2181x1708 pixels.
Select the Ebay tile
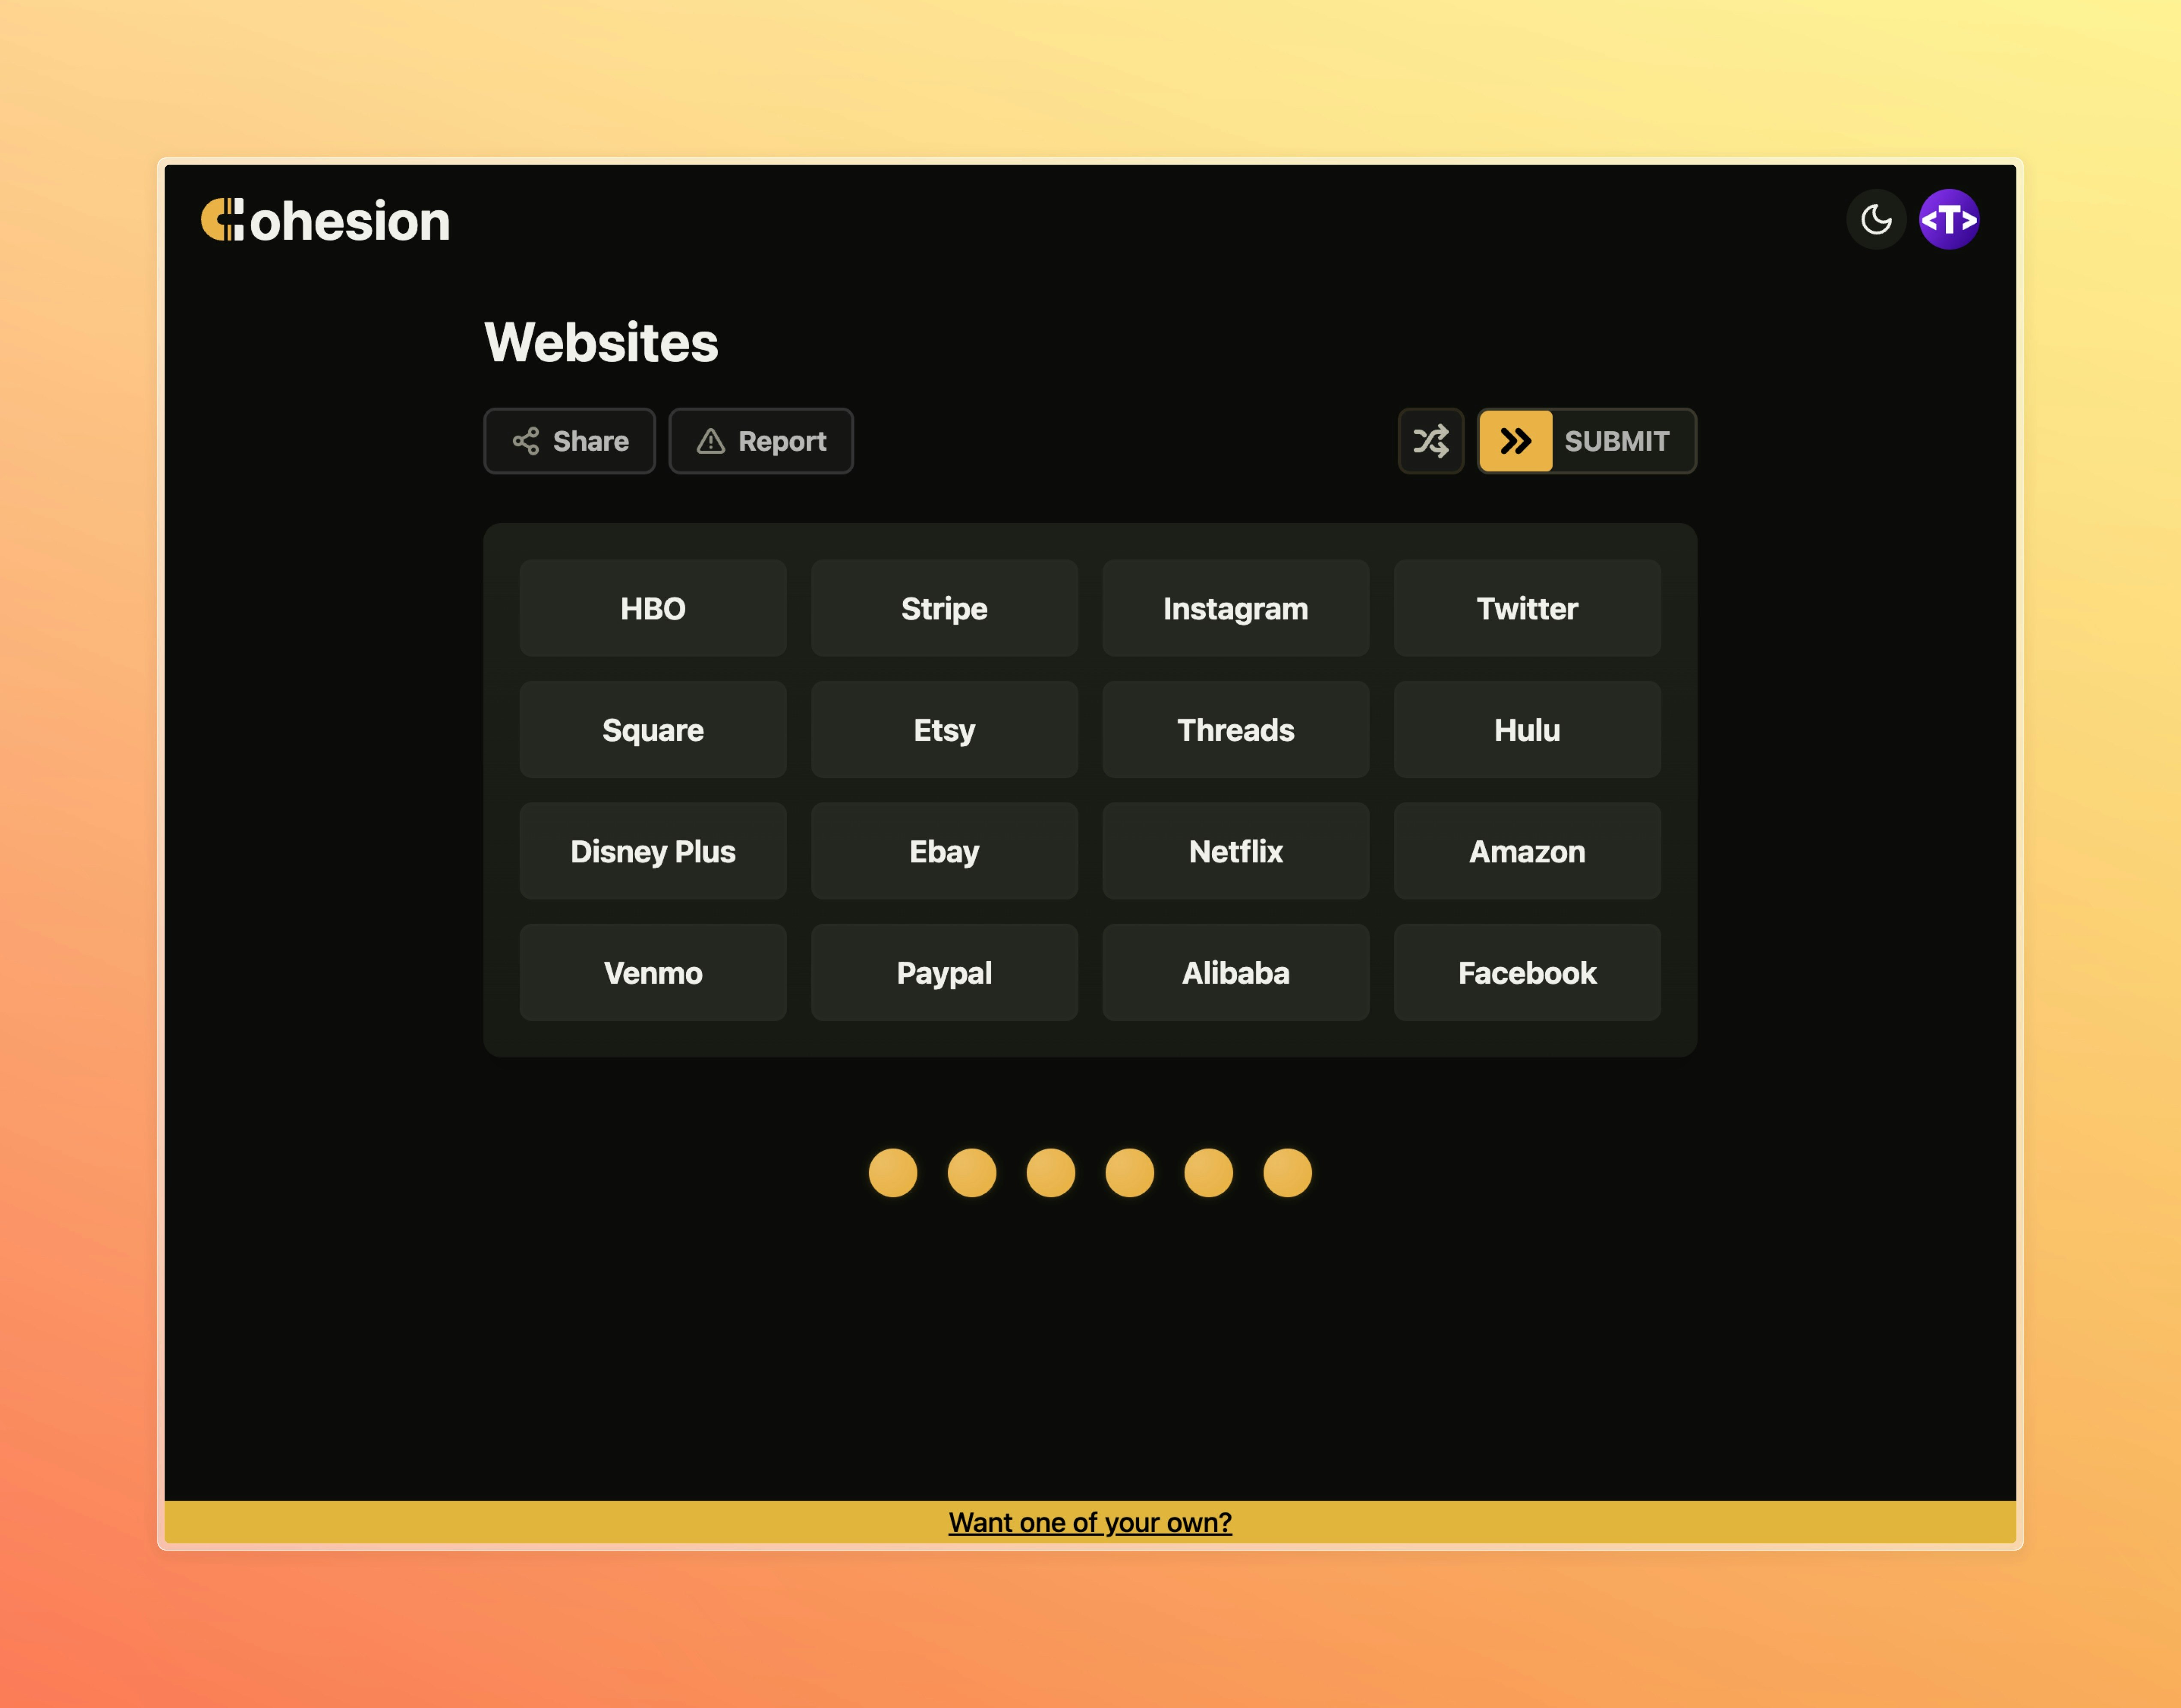[x=944, y=851]
